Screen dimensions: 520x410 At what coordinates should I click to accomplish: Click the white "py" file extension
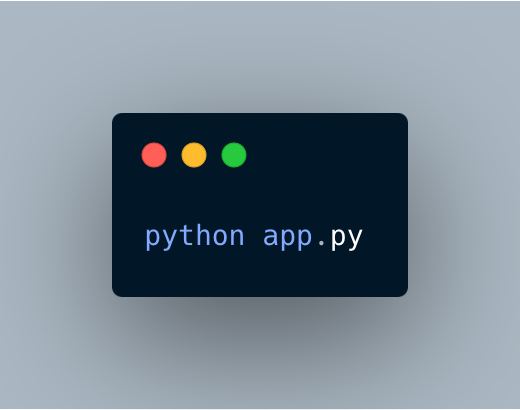[346, 238]
